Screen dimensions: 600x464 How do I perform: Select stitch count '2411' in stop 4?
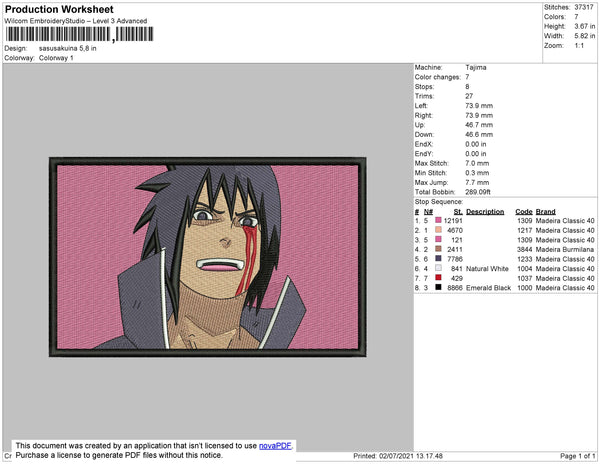point(455,249)
